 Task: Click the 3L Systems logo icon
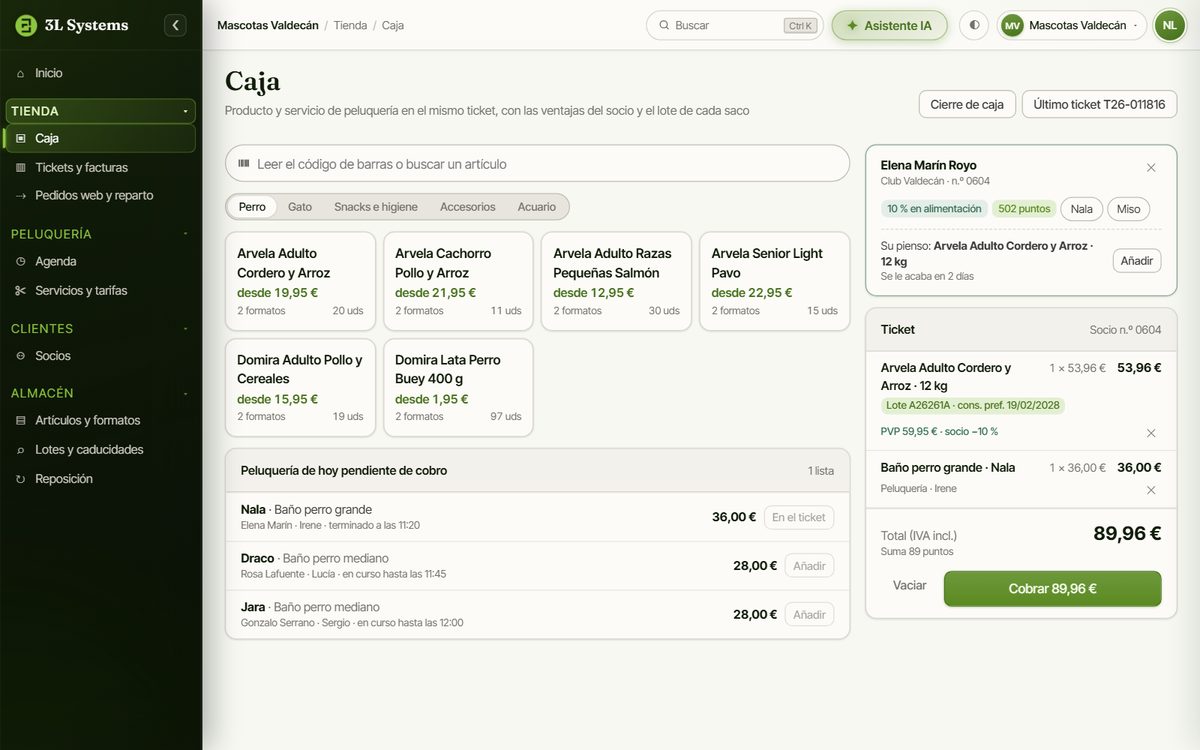click(x=26, y=25)
